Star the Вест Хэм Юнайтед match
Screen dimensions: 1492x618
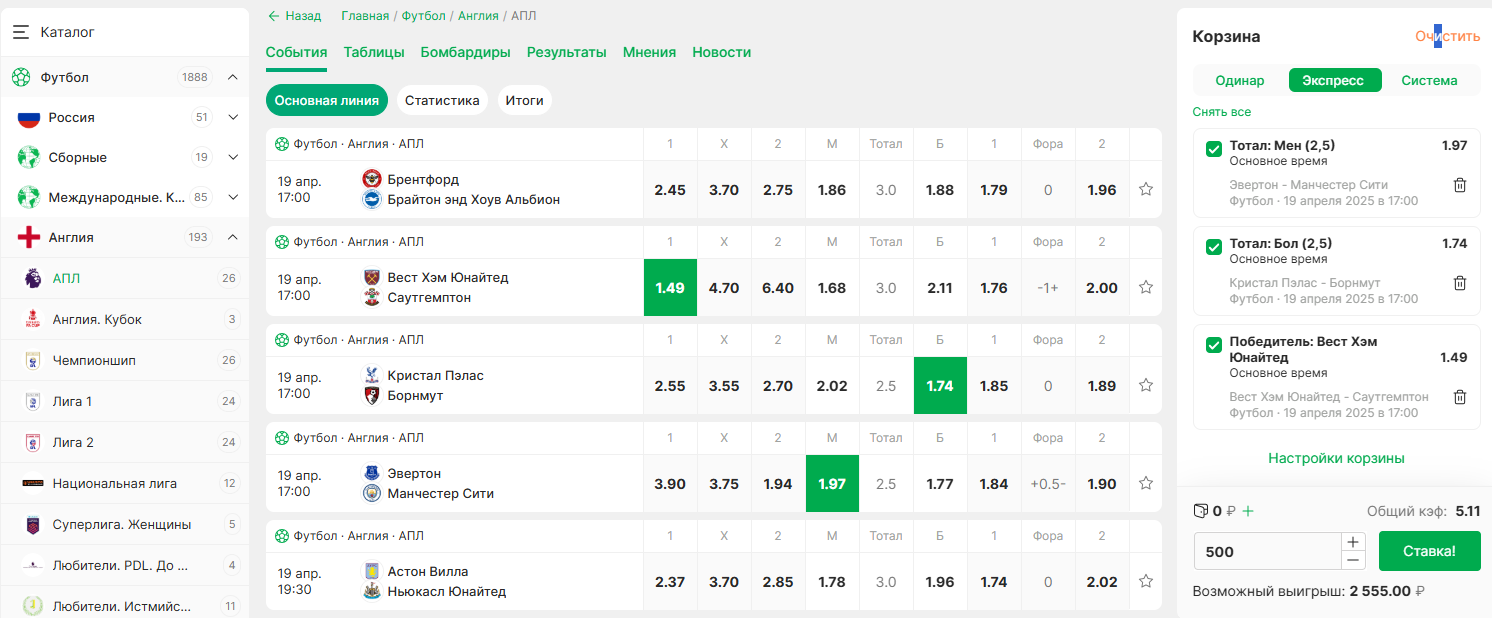pyautogui.click(x=1146, y=287)
